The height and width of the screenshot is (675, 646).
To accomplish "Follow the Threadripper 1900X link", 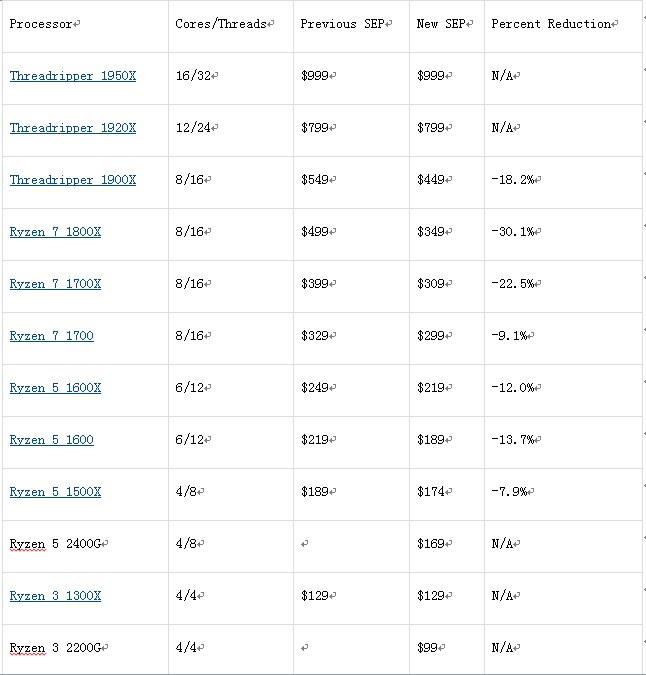I will pos(72,180).
